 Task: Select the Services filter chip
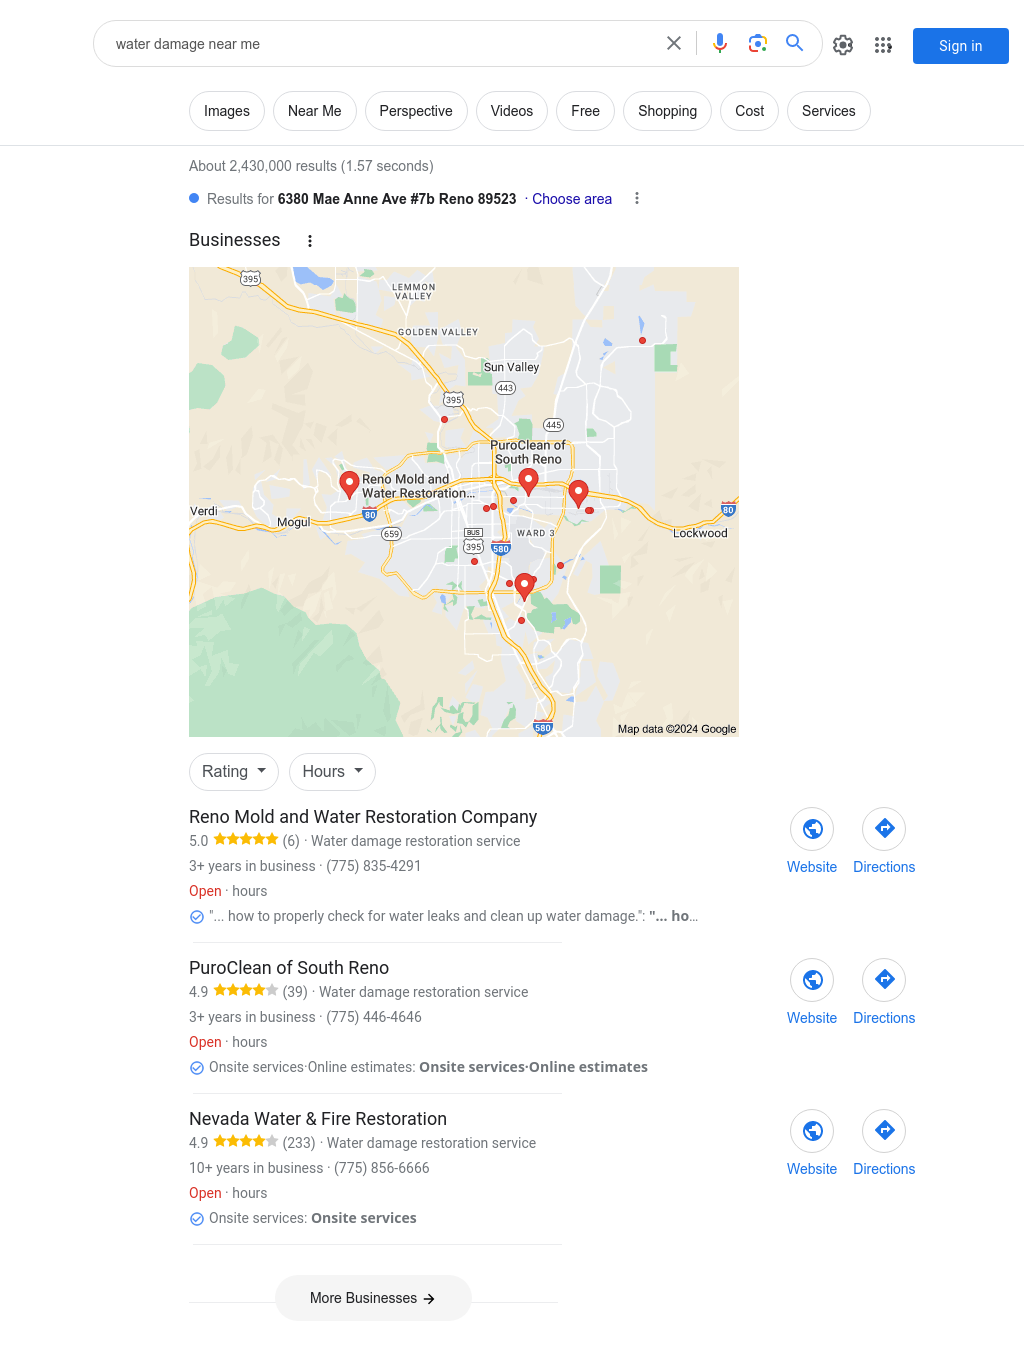point(829,111)
